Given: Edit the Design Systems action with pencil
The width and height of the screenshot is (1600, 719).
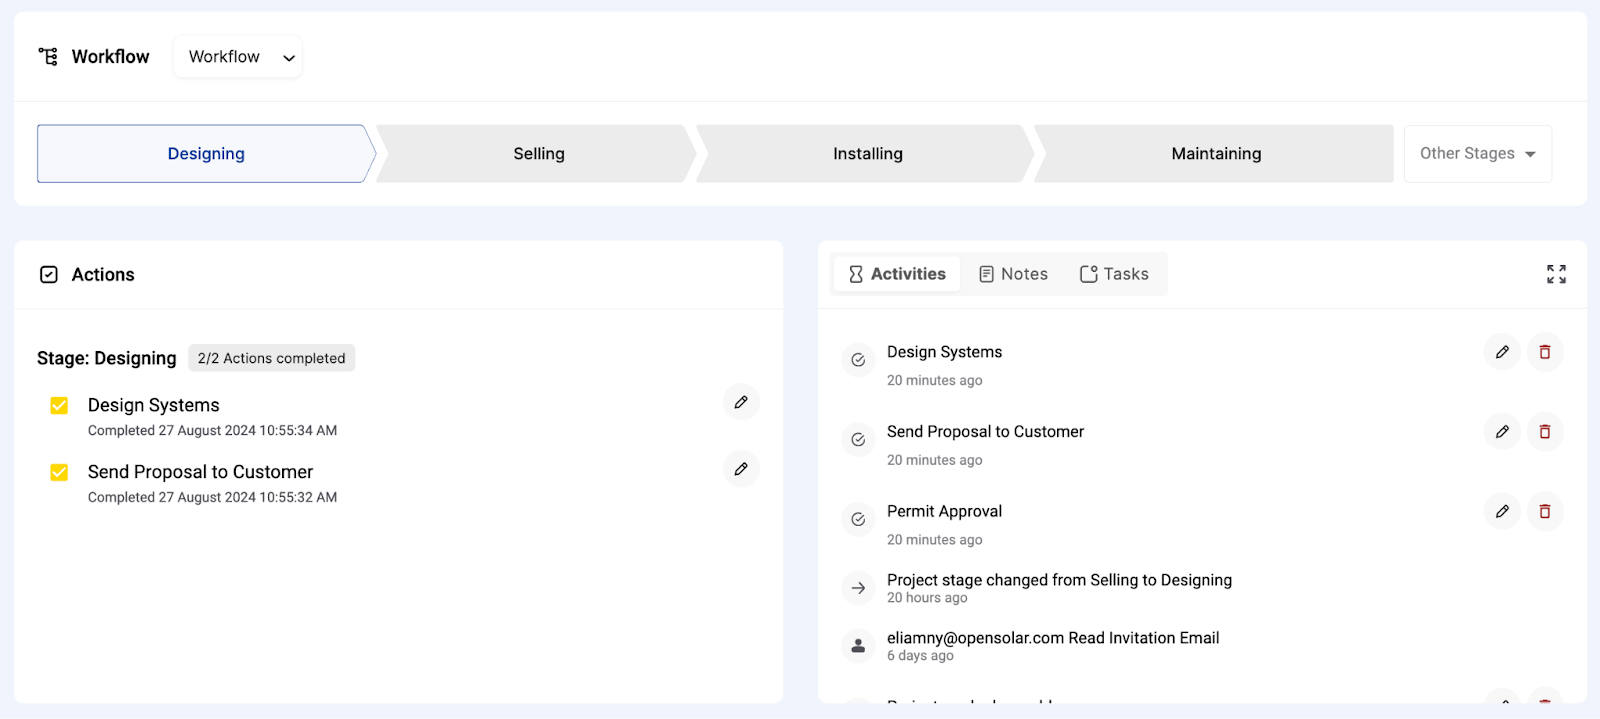Looking at the screenshot, I should pos(741,402).
